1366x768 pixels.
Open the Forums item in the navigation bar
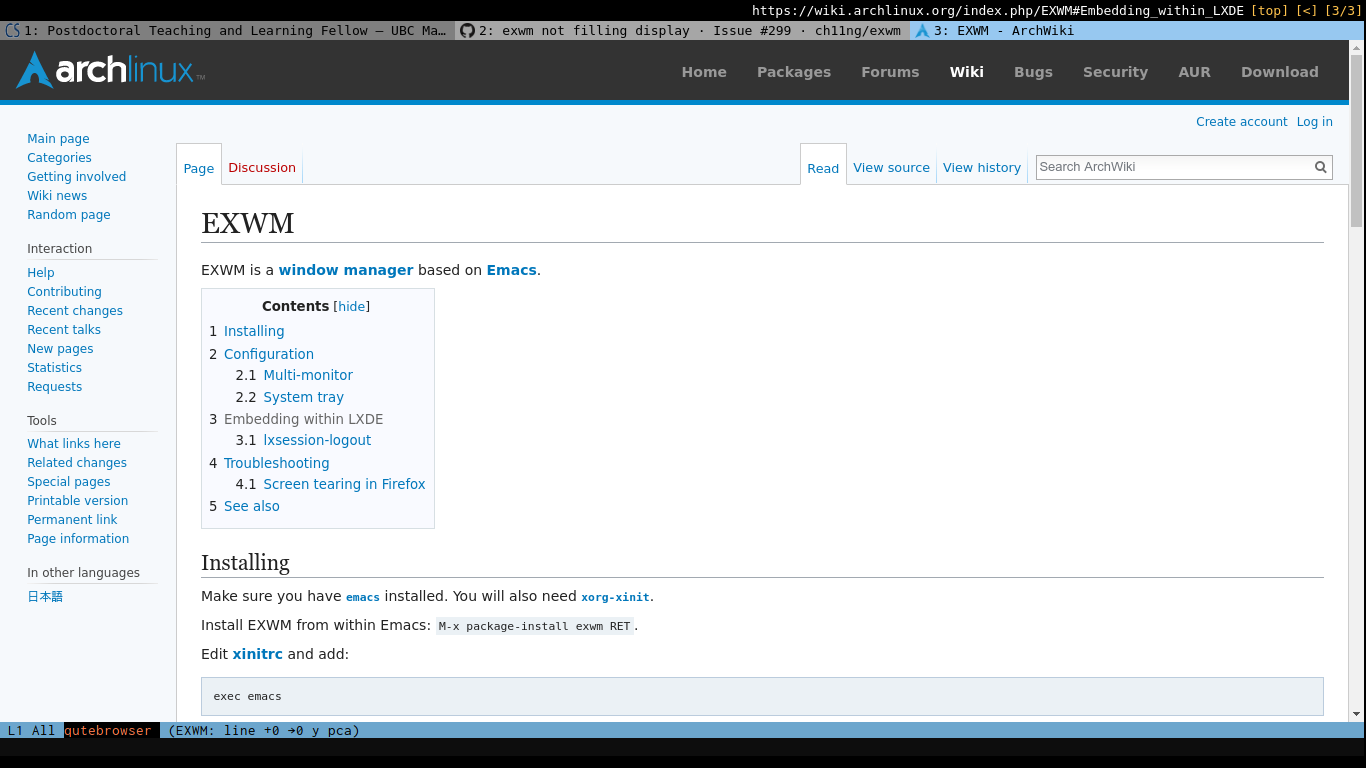click(890, 71)
